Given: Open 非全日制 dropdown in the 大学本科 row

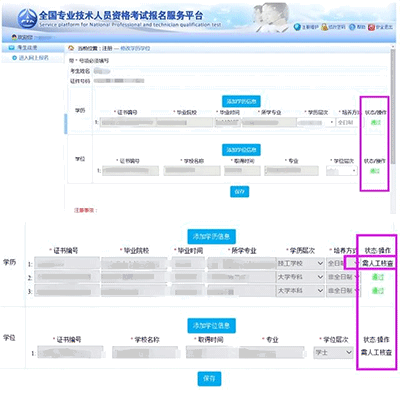Looking at the screenshot, I should coord(343,291).
